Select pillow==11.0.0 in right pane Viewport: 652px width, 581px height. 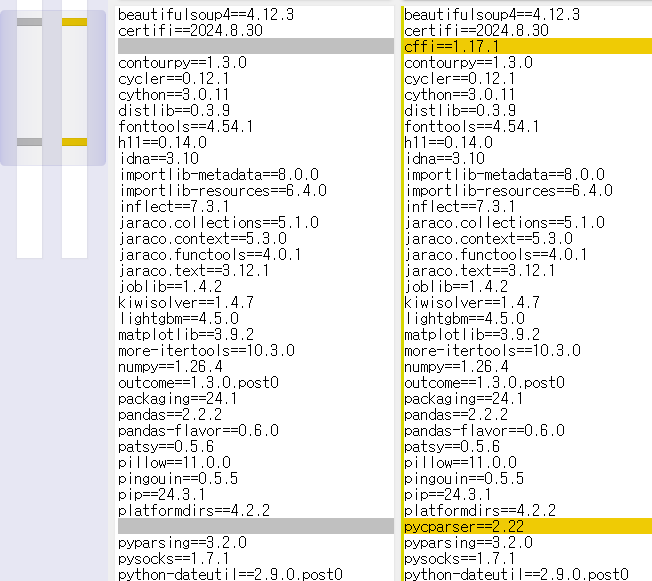(461, 462)
